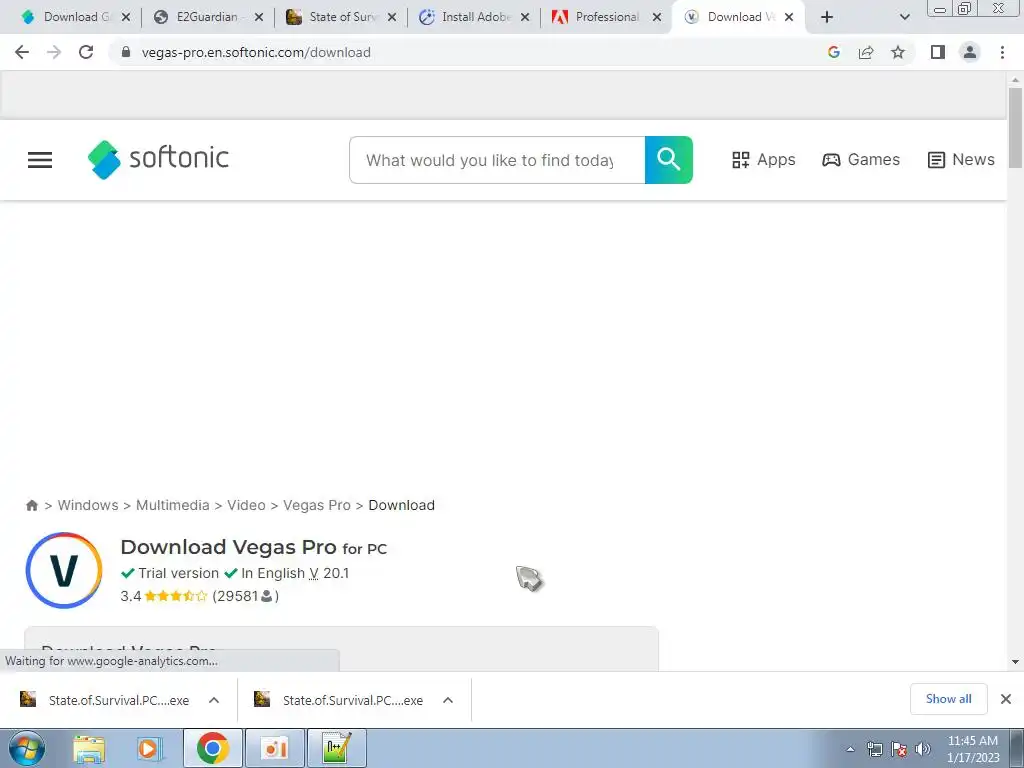Open the News section
Viewport: 1024px width, 768px height.
[x=961, y=160]
